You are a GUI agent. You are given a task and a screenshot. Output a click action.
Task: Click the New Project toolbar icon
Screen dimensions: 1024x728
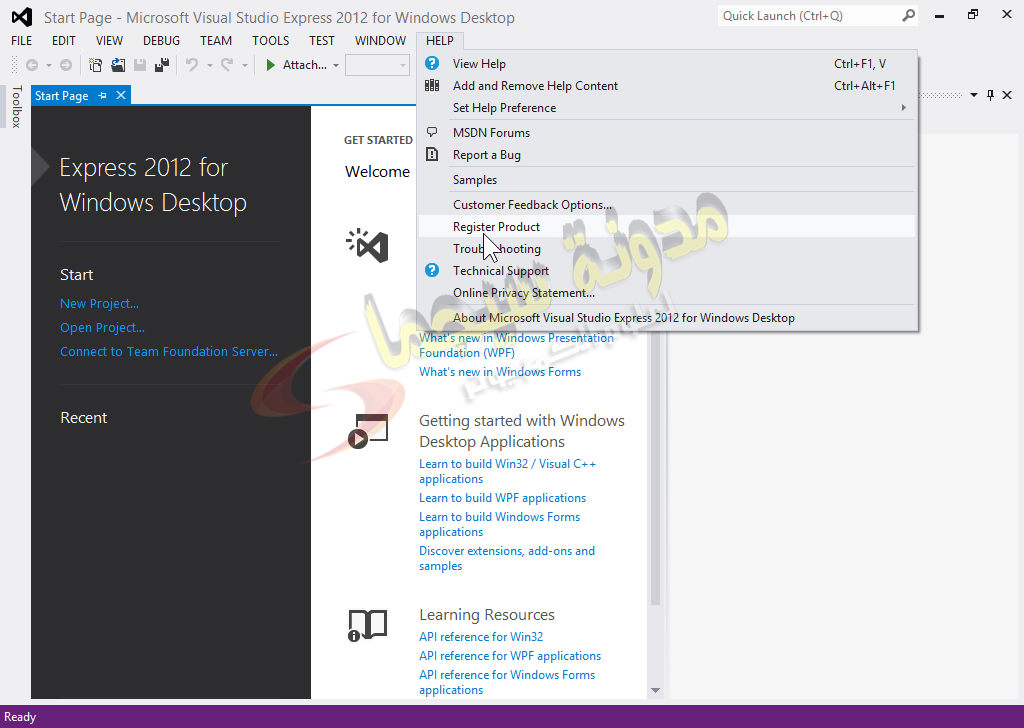95,65
